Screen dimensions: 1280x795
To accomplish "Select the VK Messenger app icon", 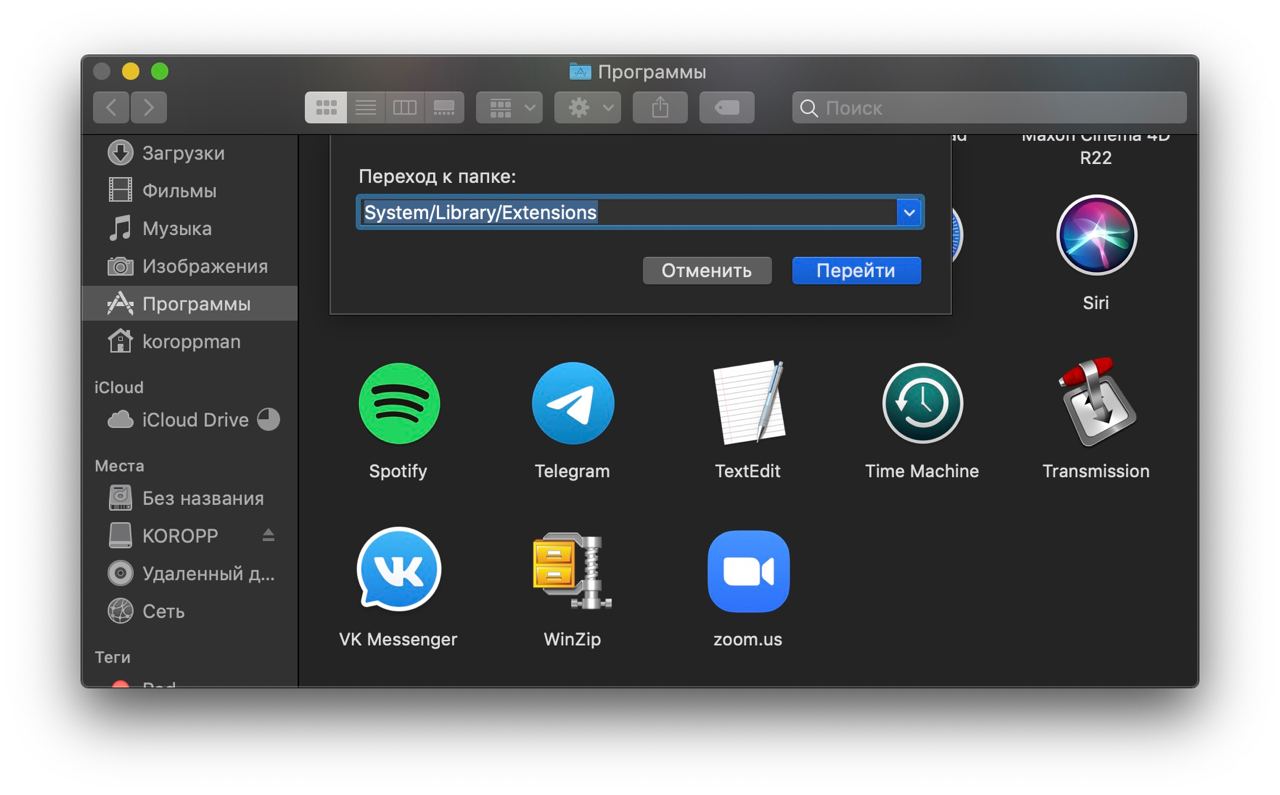I will pyautogui.click(x=398, y=570).
